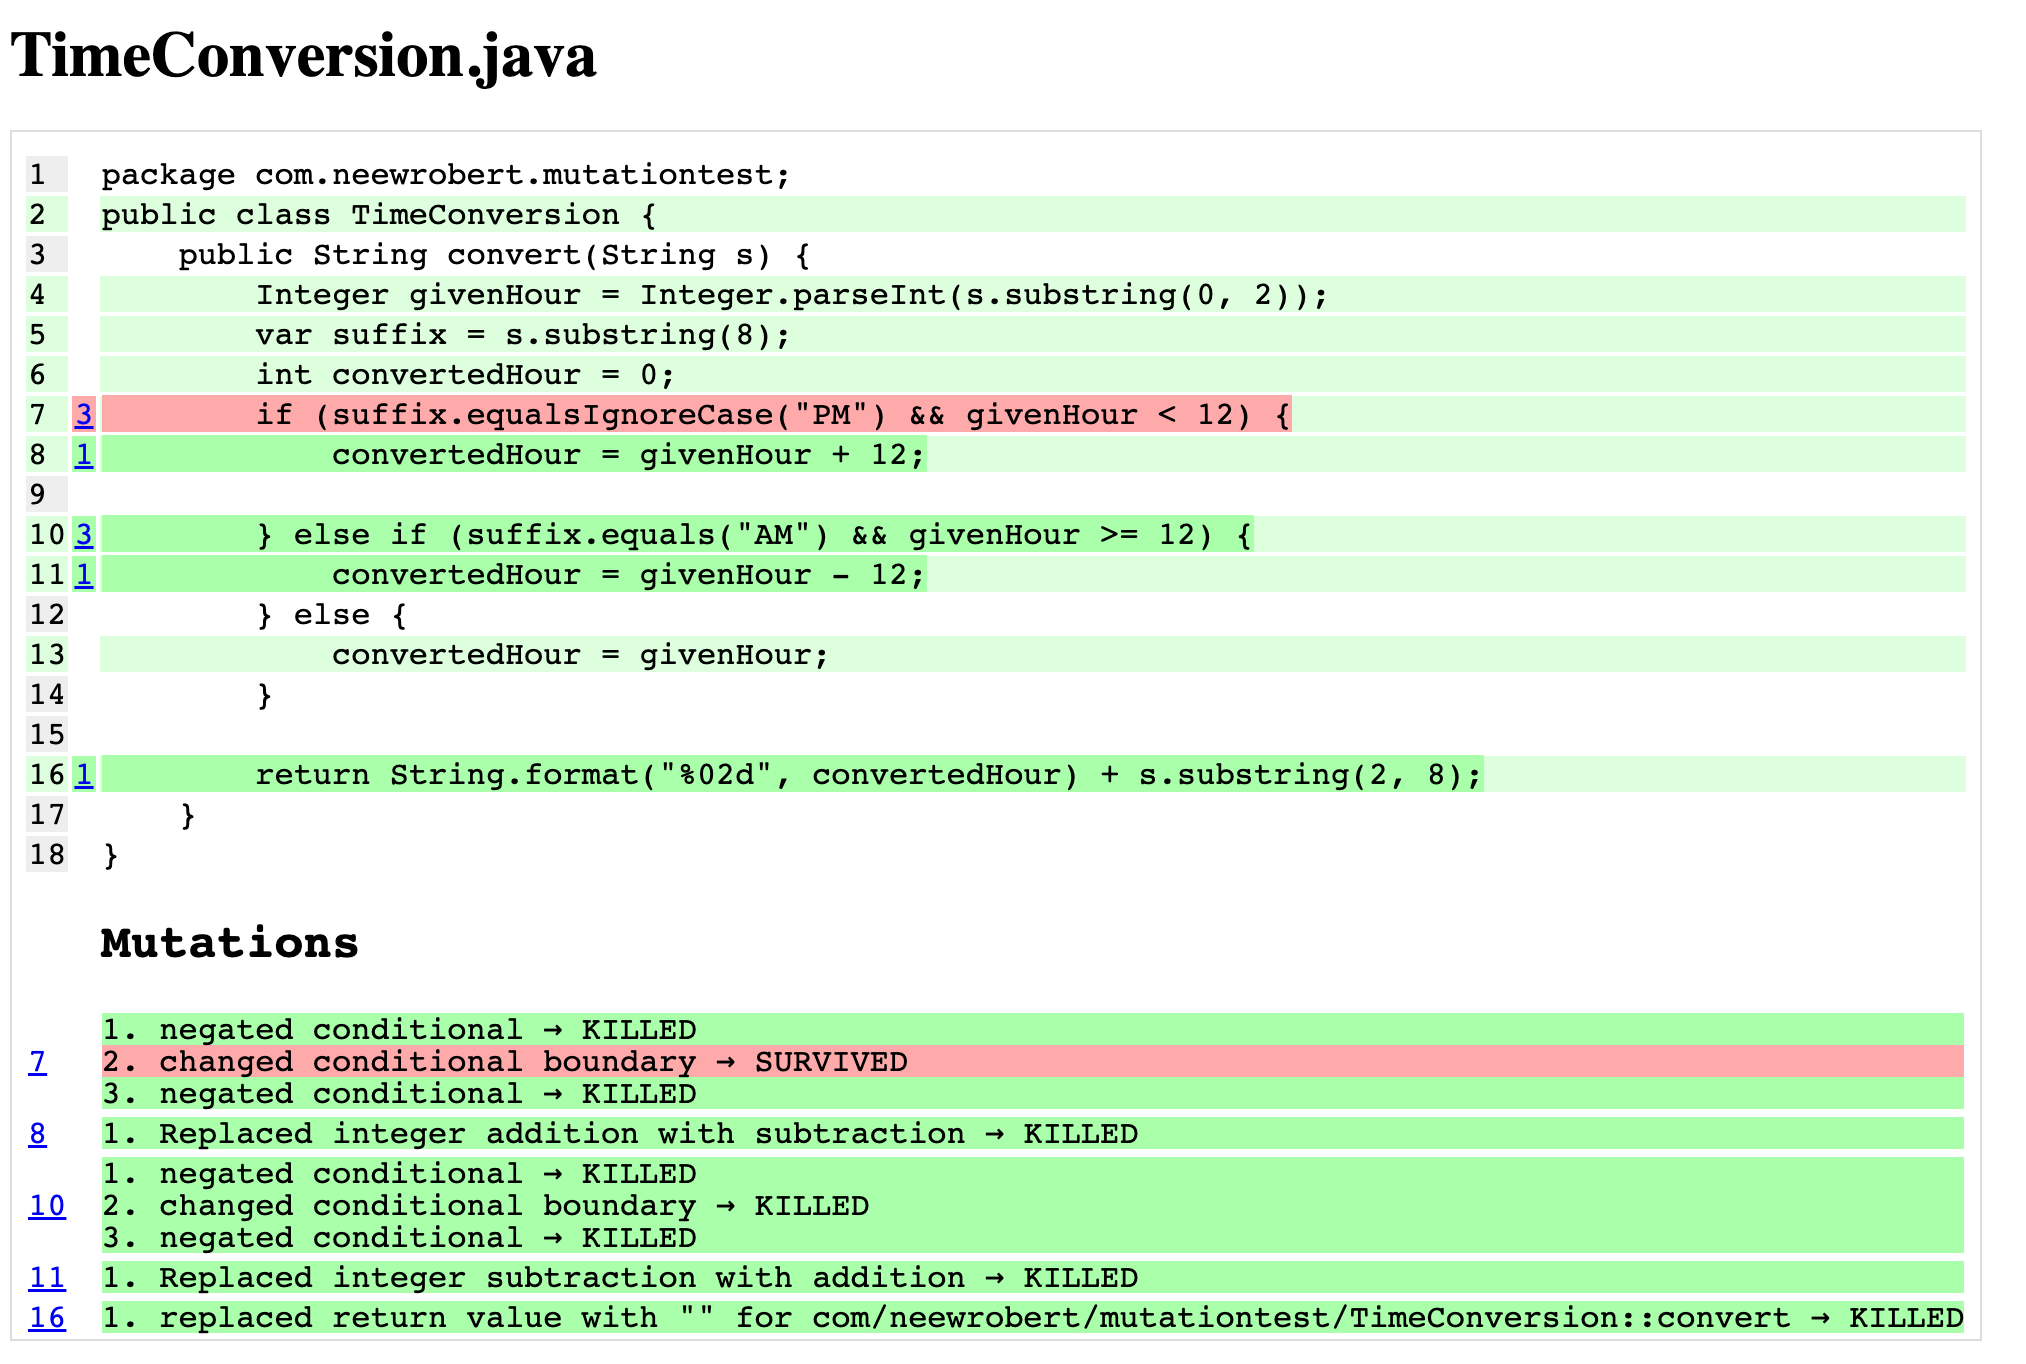
Task: Open line 8 link in Mutations list
Action: [37, 1133]
